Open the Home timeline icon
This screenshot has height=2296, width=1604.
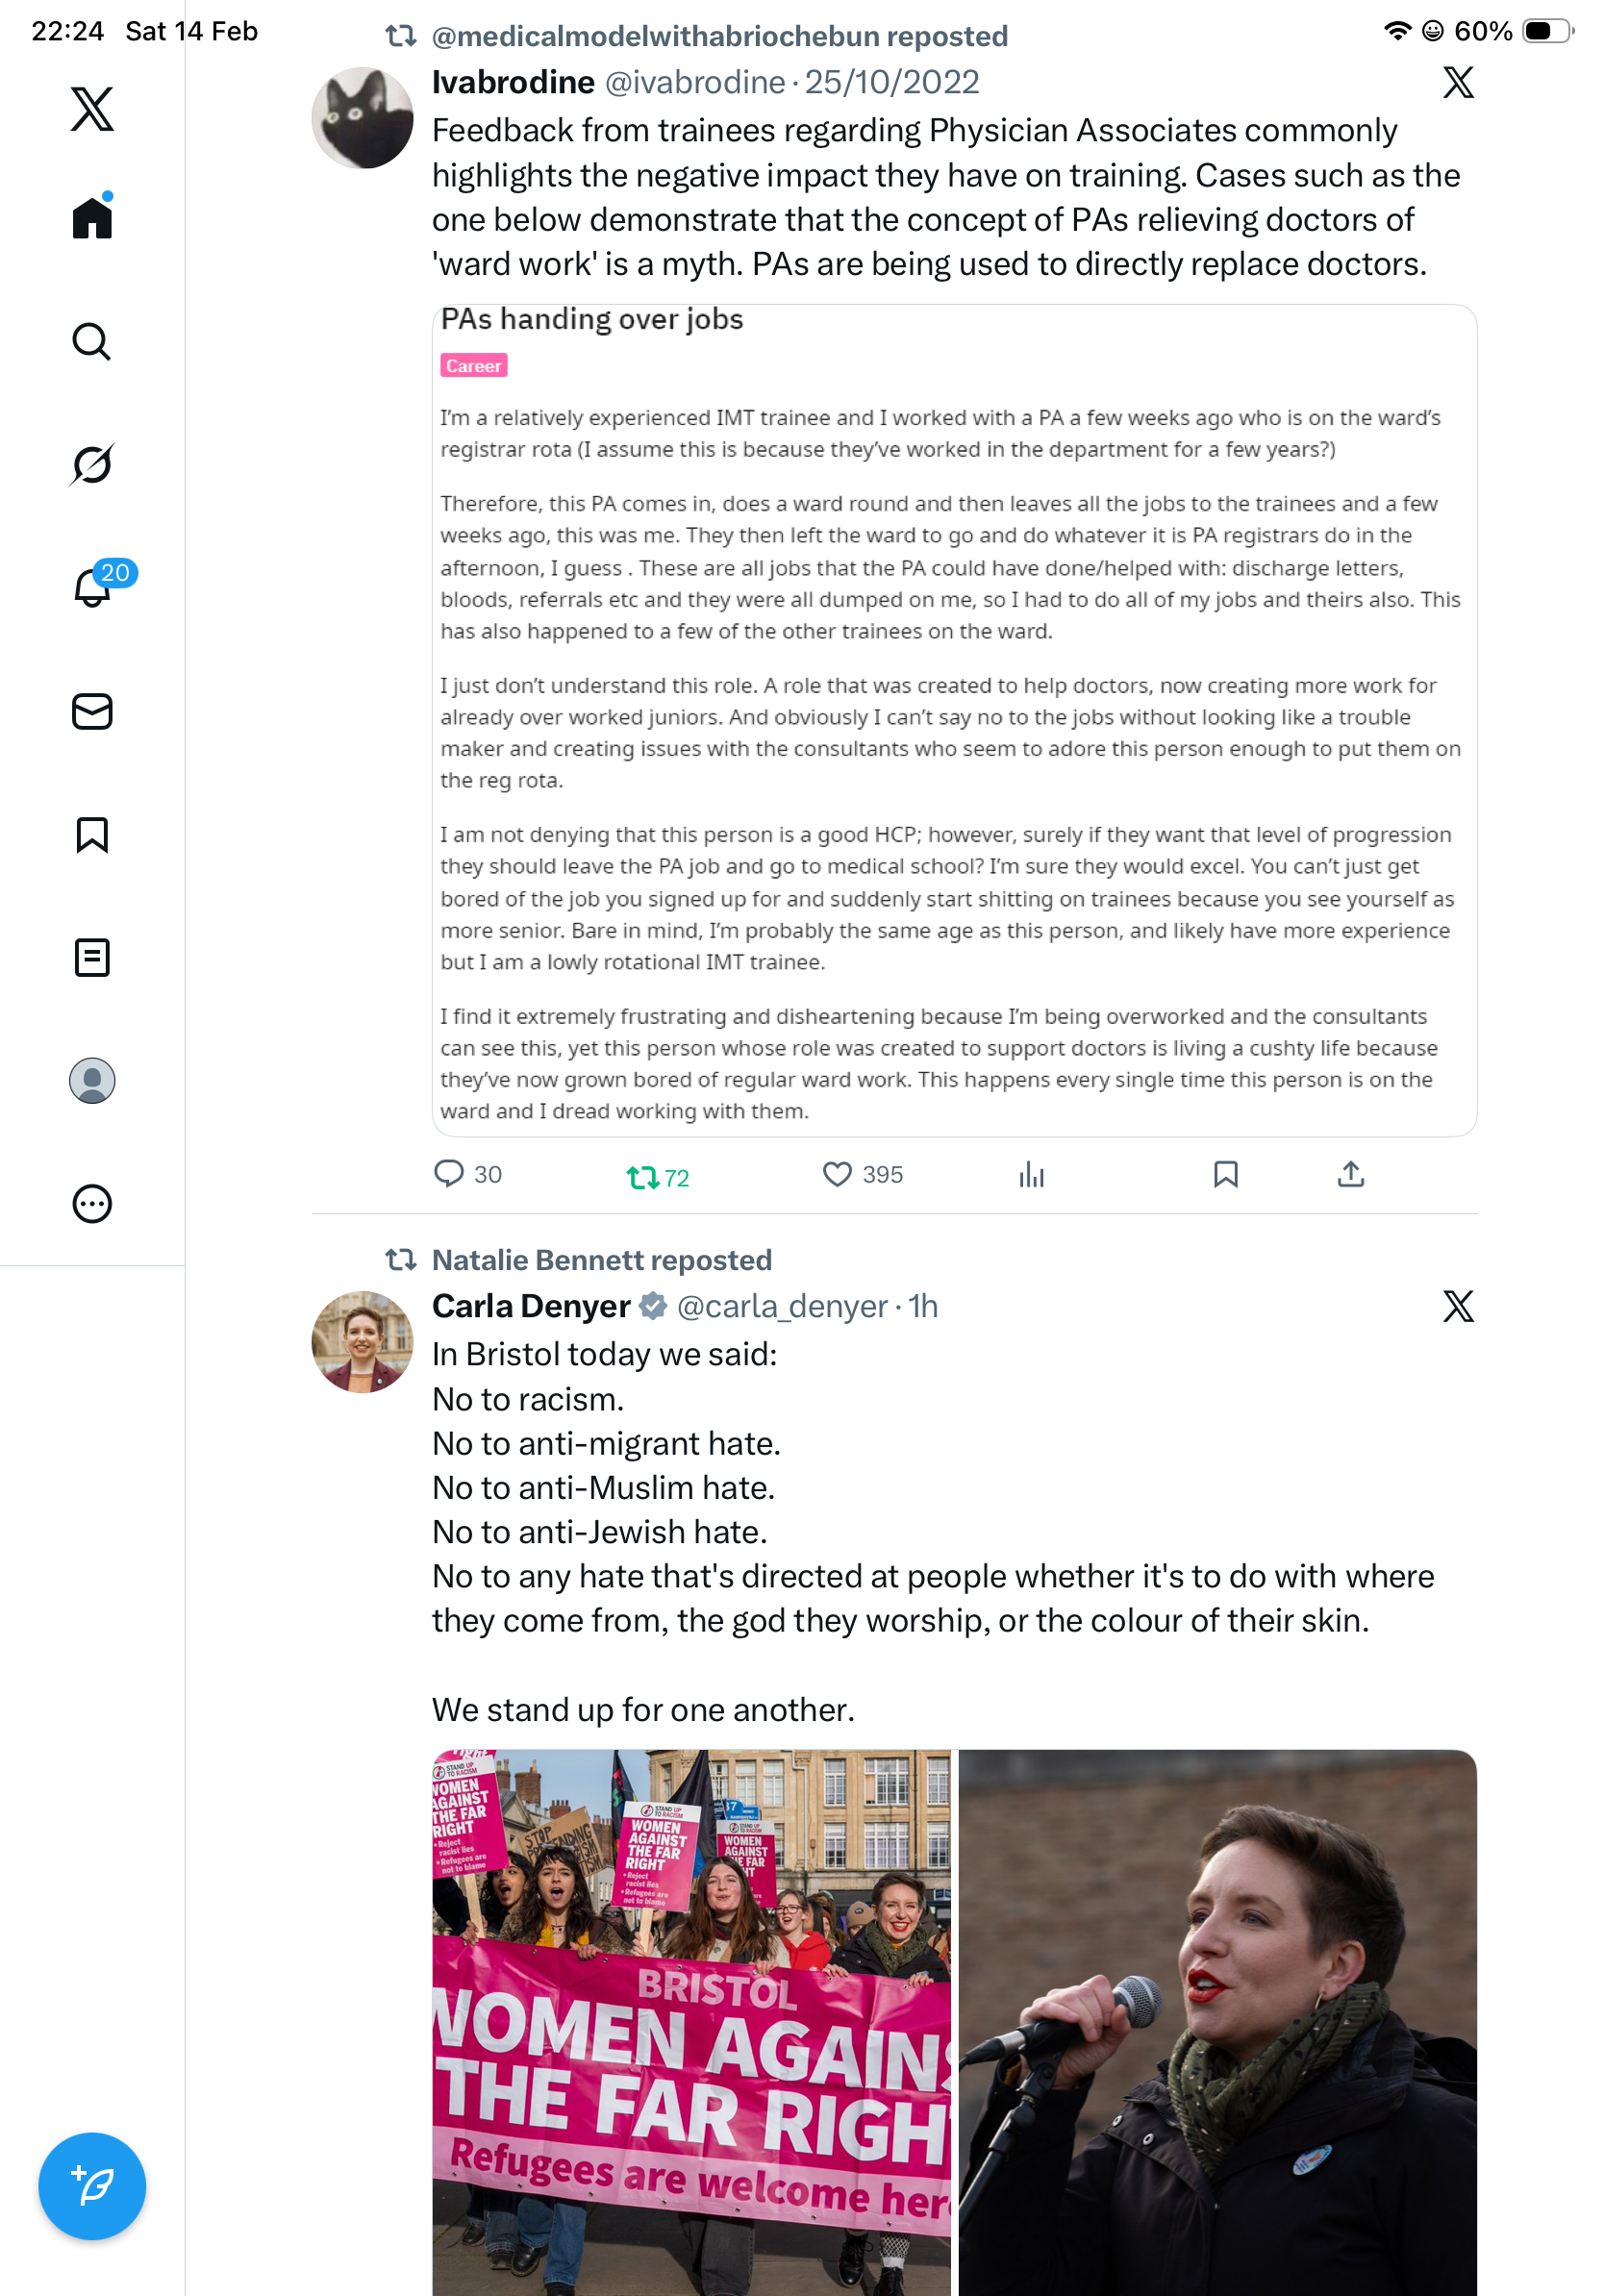point(92,216)
